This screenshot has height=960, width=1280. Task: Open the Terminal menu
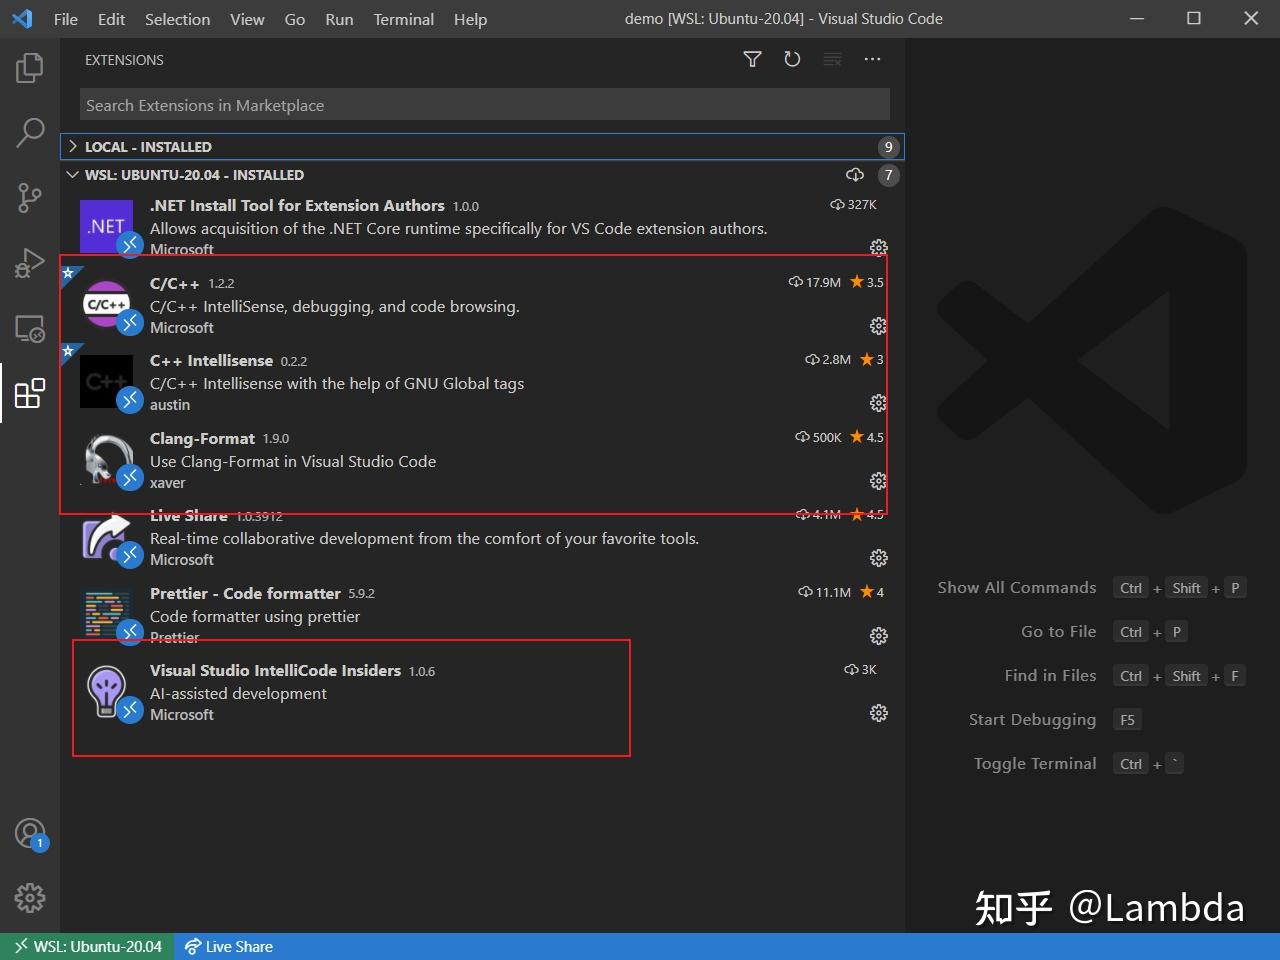pyautogui.click(x=403, y=19)
